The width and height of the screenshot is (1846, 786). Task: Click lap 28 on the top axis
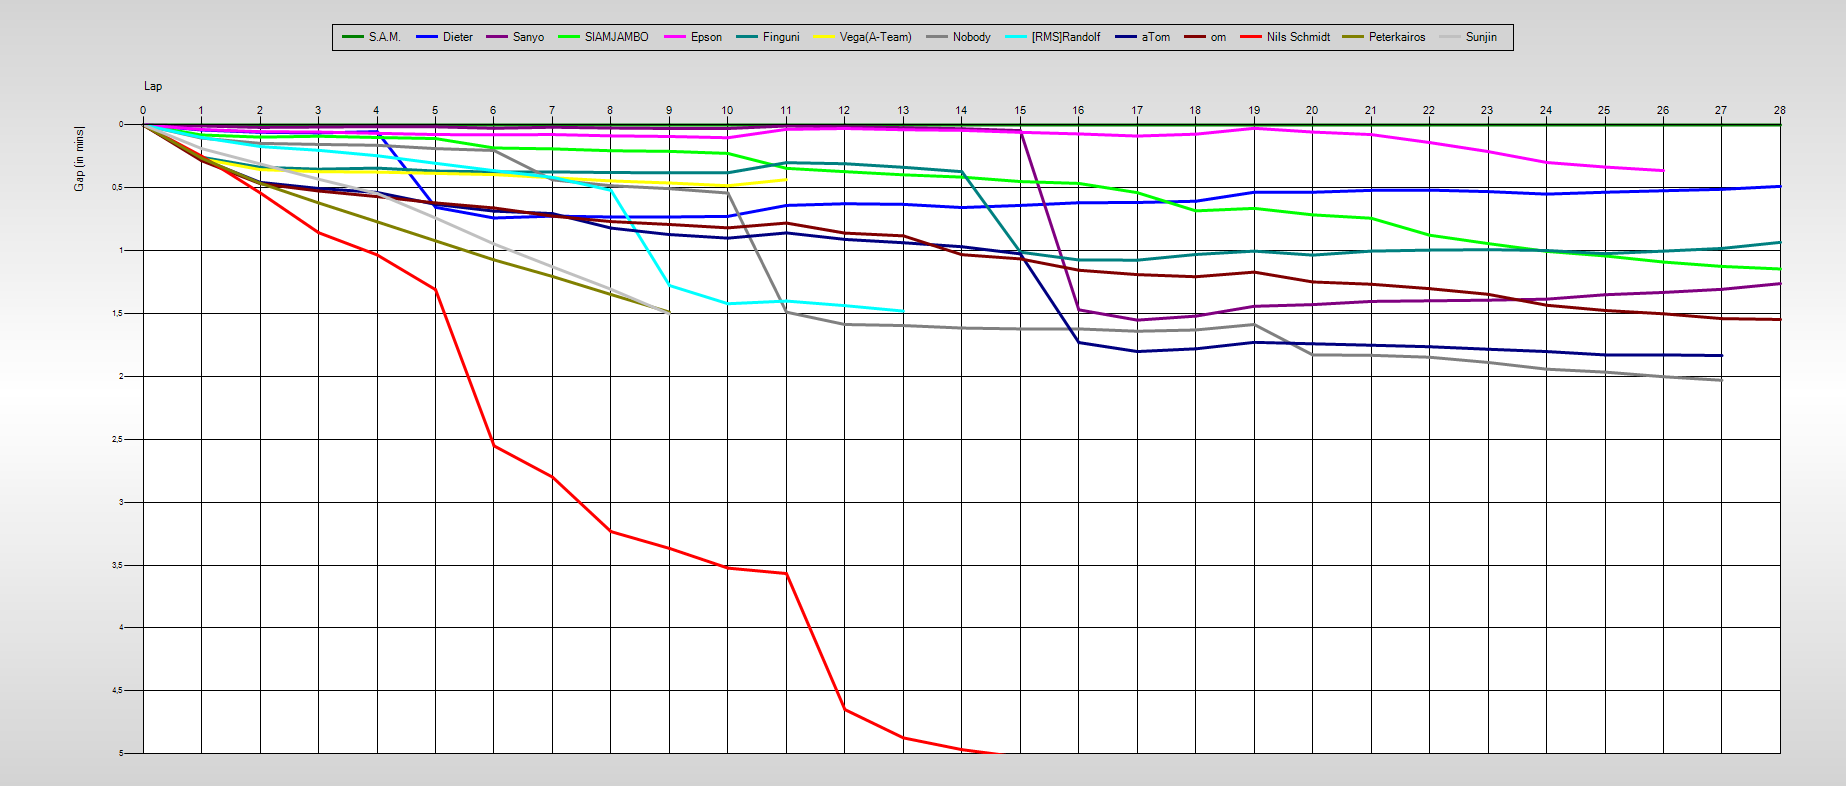(1779, 110)
